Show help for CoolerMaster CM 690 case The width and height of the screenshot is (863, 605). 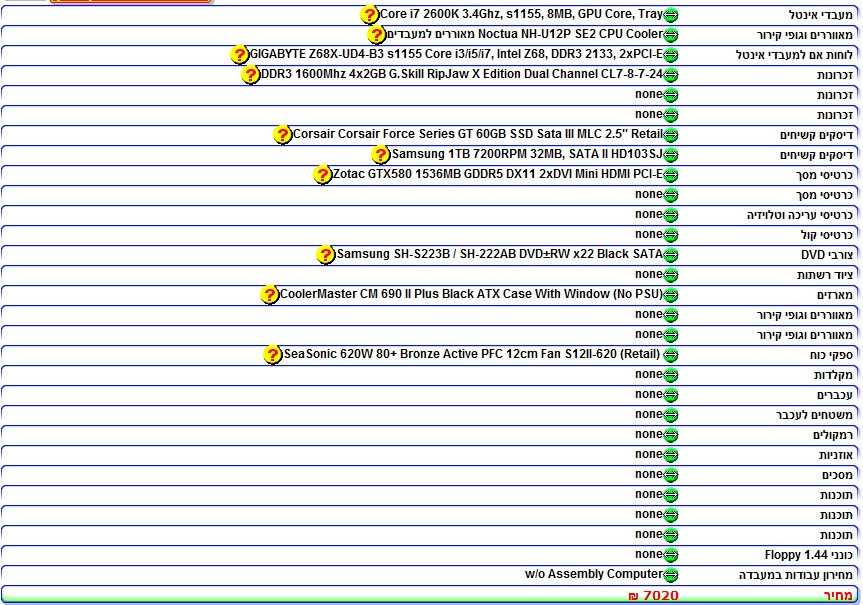pyautogui.click(x=269, y=295)
